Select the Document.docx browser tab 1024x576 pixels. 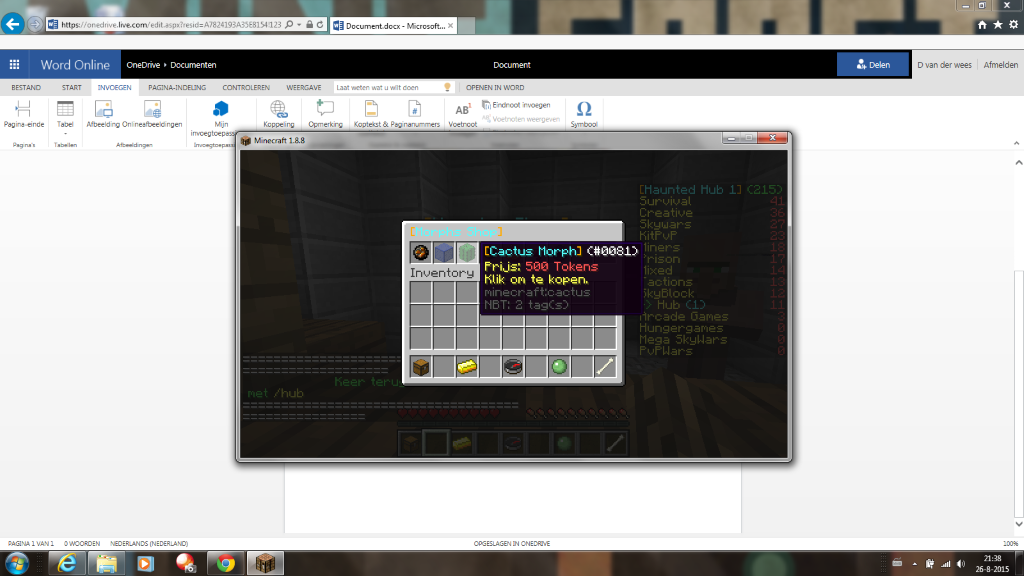[394, 25]
